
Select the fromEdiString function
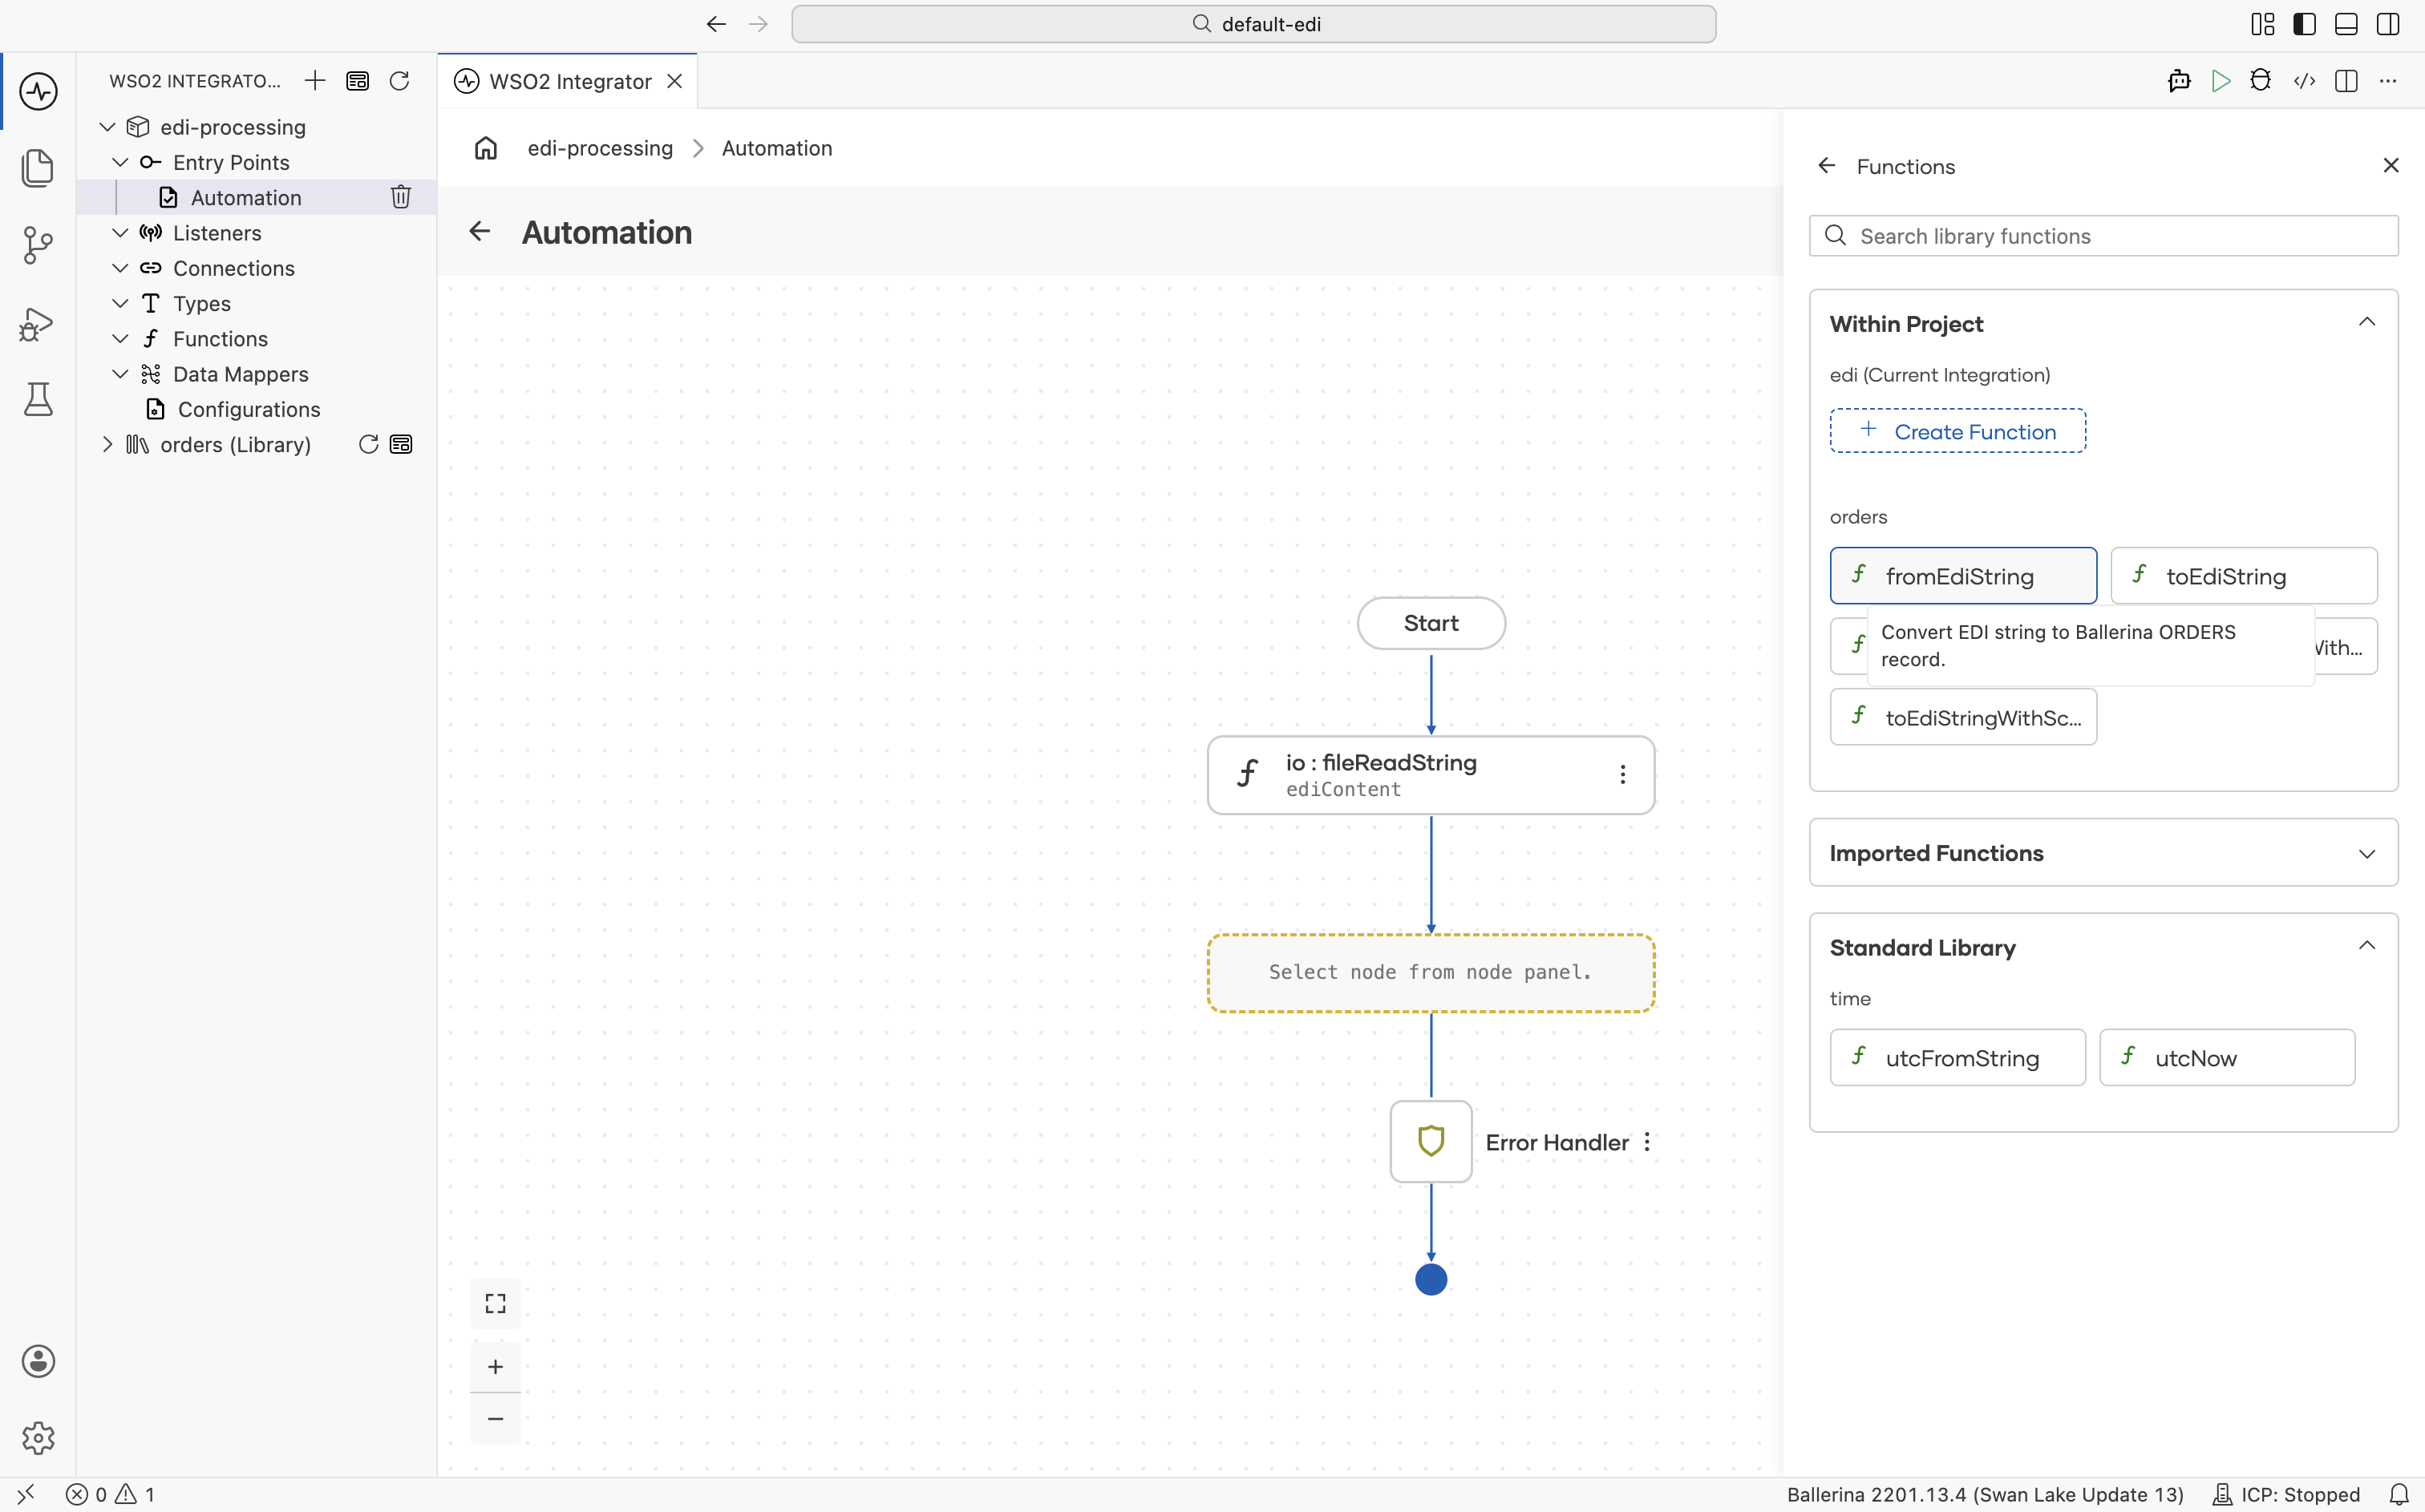[x=1963, y=575]
